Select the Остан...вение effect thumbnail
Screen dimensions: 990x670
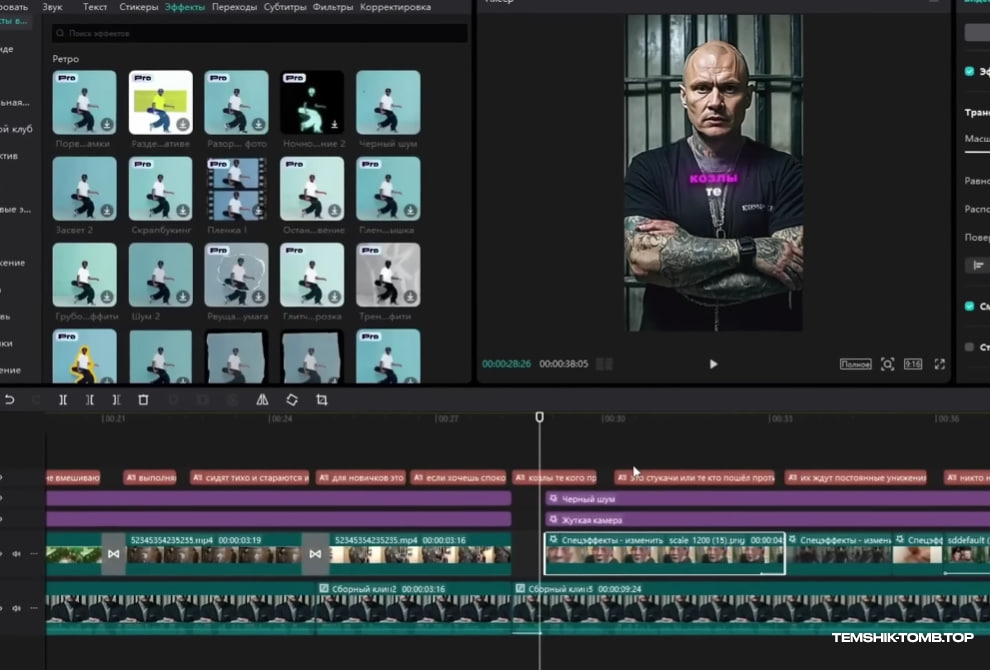point(312,188)
